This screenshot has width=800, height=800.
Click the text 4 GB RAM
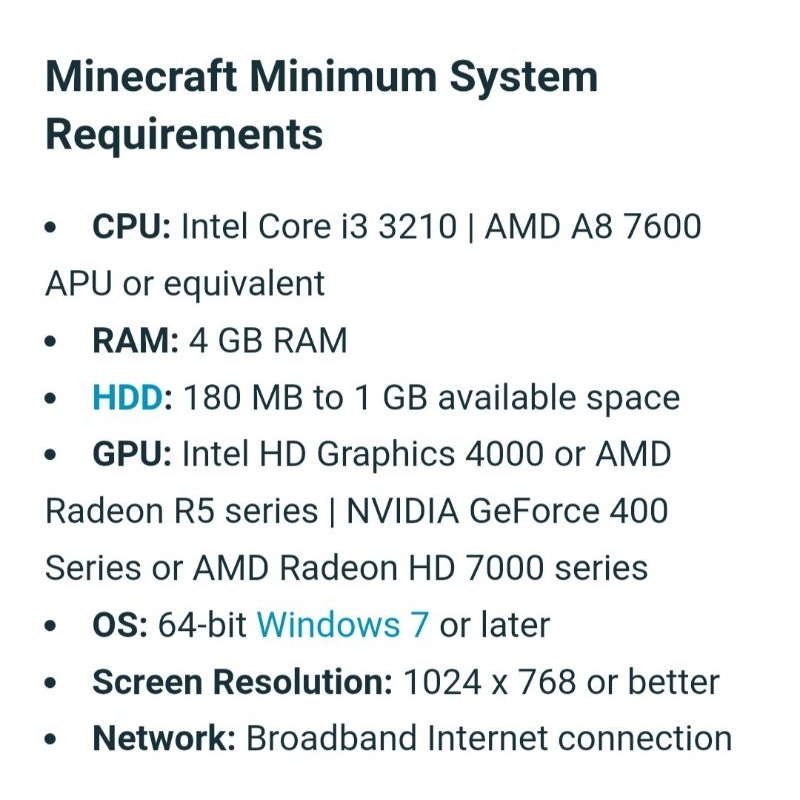[268, 340]
